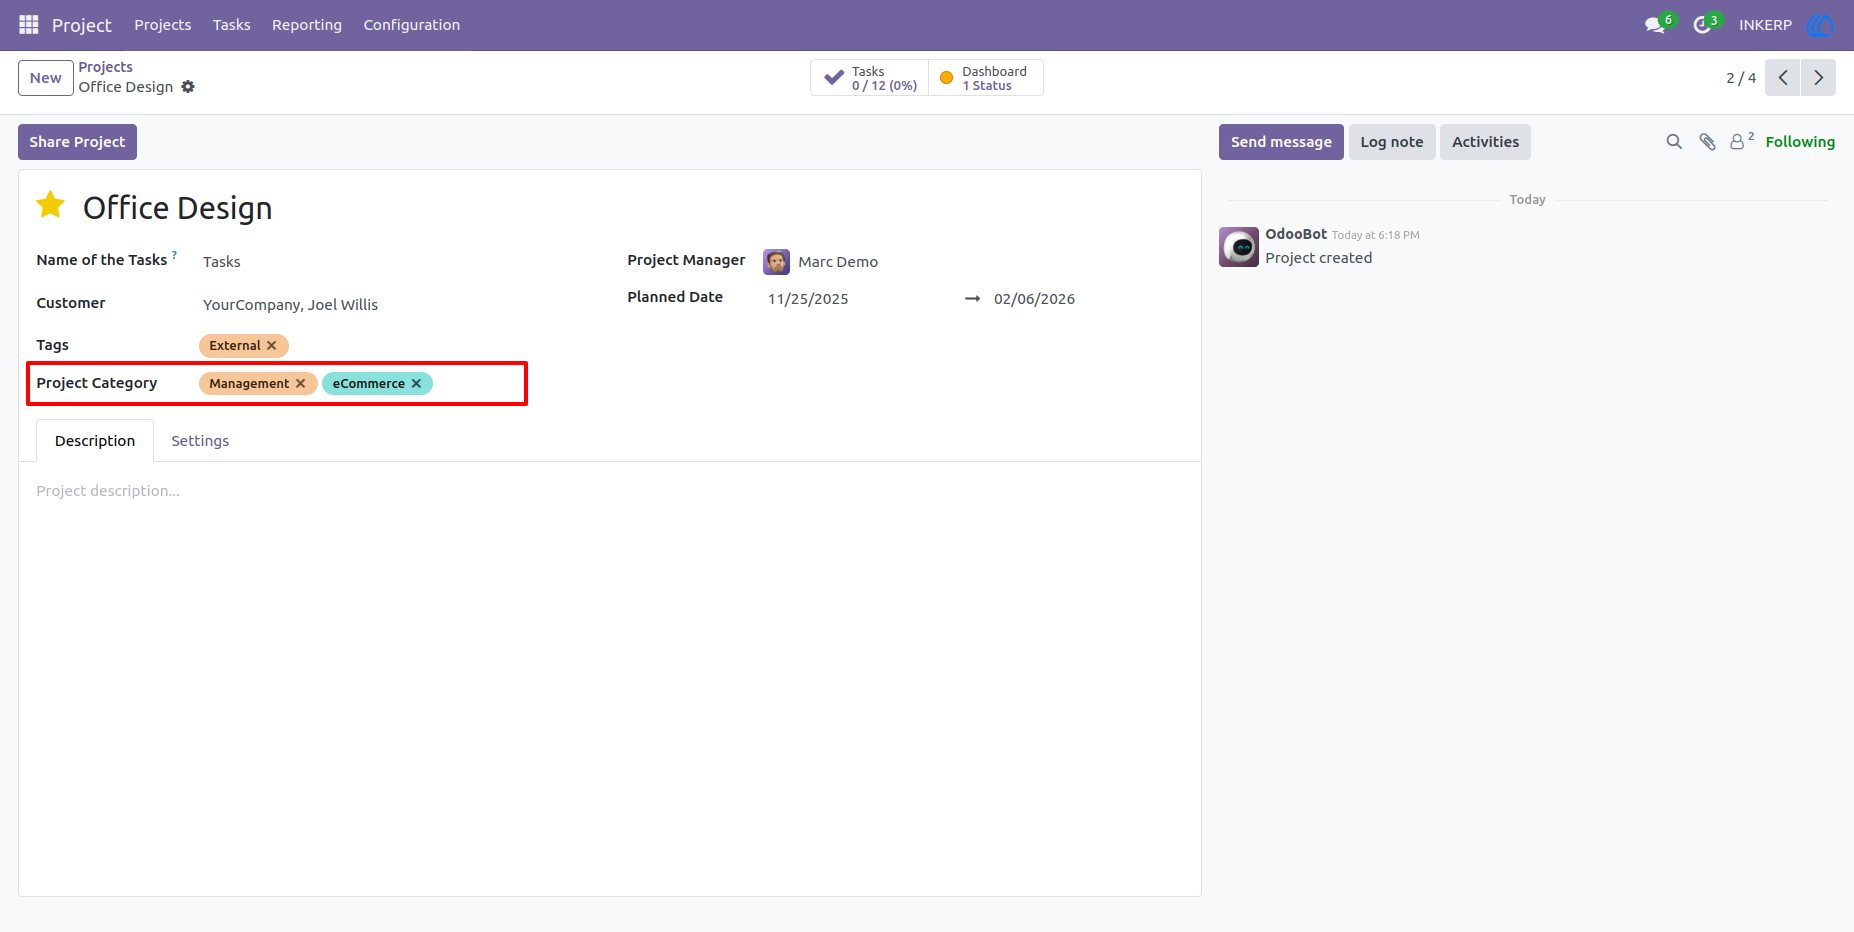Image resolution: width=1854 pixels, height=932 pixels.
Task: Open the Projects menu
Action: tap(163, 25)
